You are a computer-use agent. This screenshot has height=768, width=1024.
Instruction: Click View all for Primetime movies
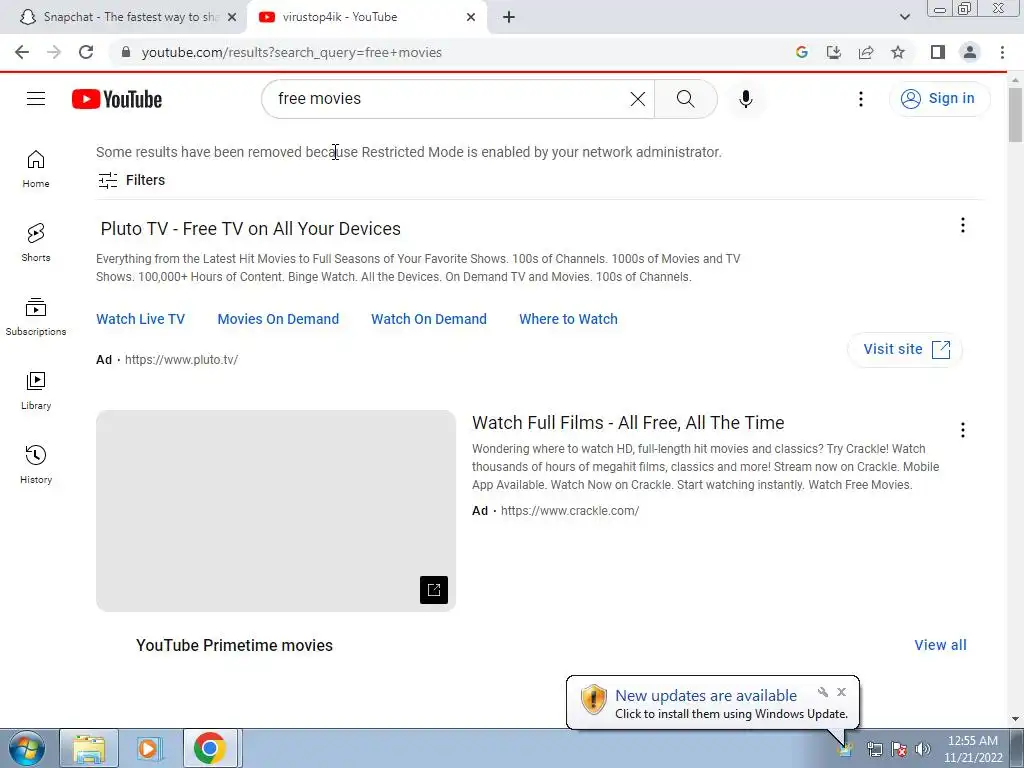940,645
